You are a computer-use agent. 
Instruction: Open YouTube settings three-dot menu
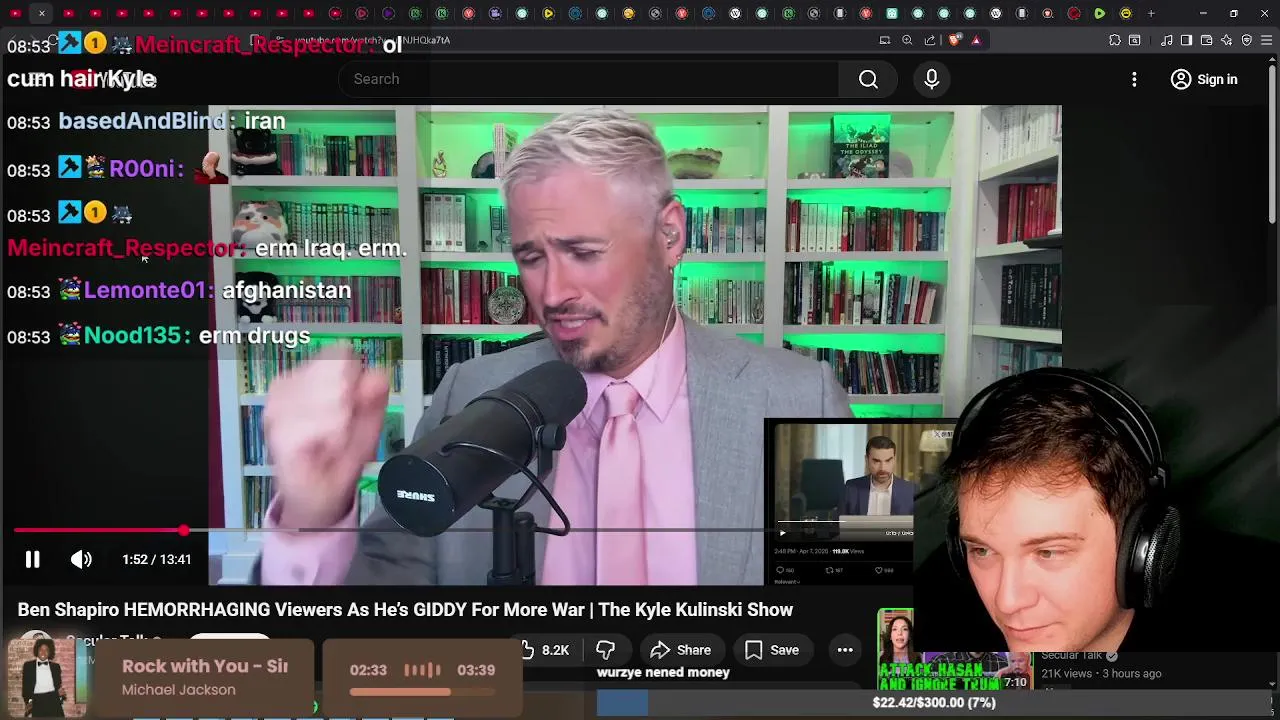1134,79
